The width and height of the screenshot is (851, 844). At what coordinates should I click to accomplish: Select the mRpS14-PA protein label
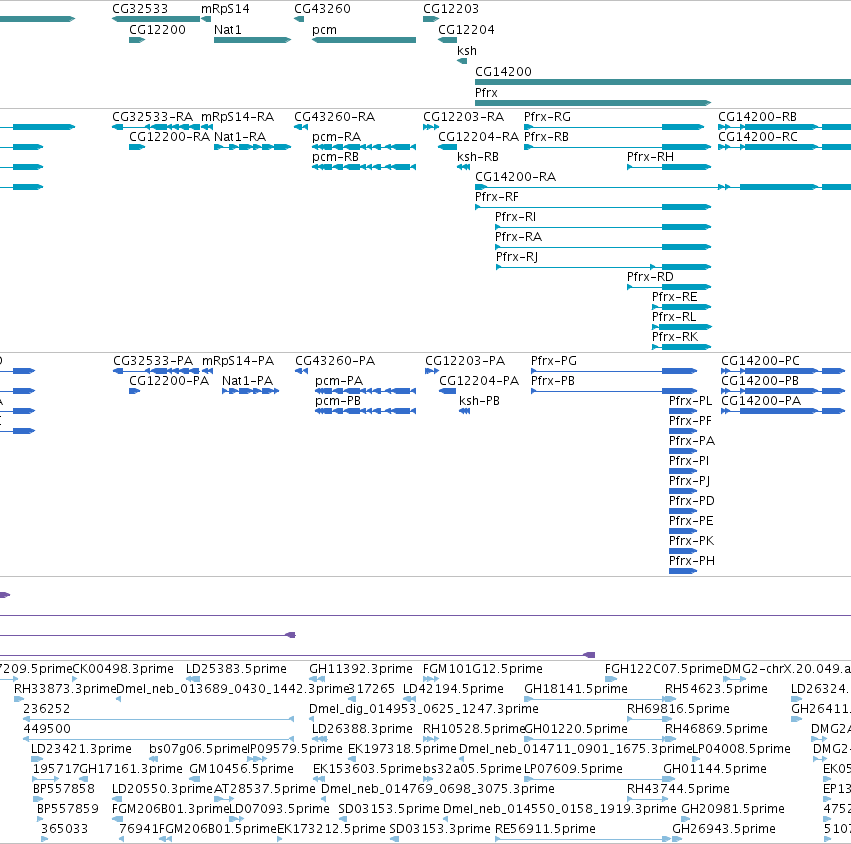click(x=238, y=361)
